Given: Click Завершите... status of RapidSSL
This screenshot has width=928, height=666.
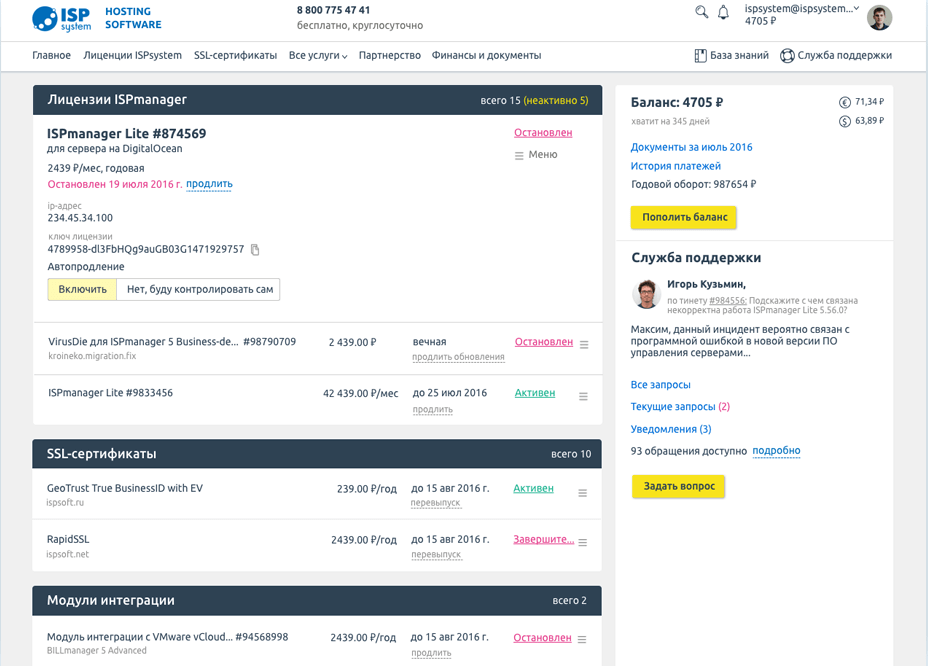Looking at the screenshot, I should coord(543,539).
